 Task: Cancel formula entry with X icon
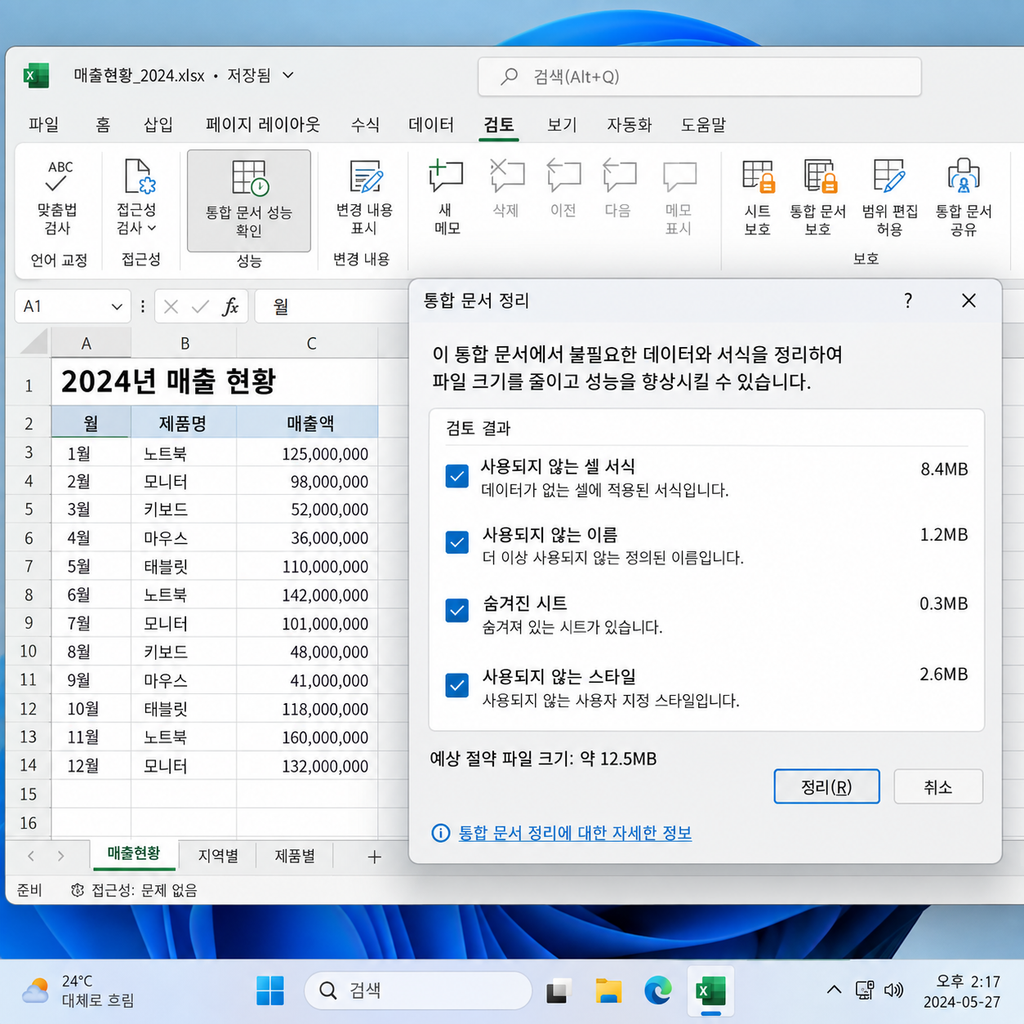click(171, 306)
